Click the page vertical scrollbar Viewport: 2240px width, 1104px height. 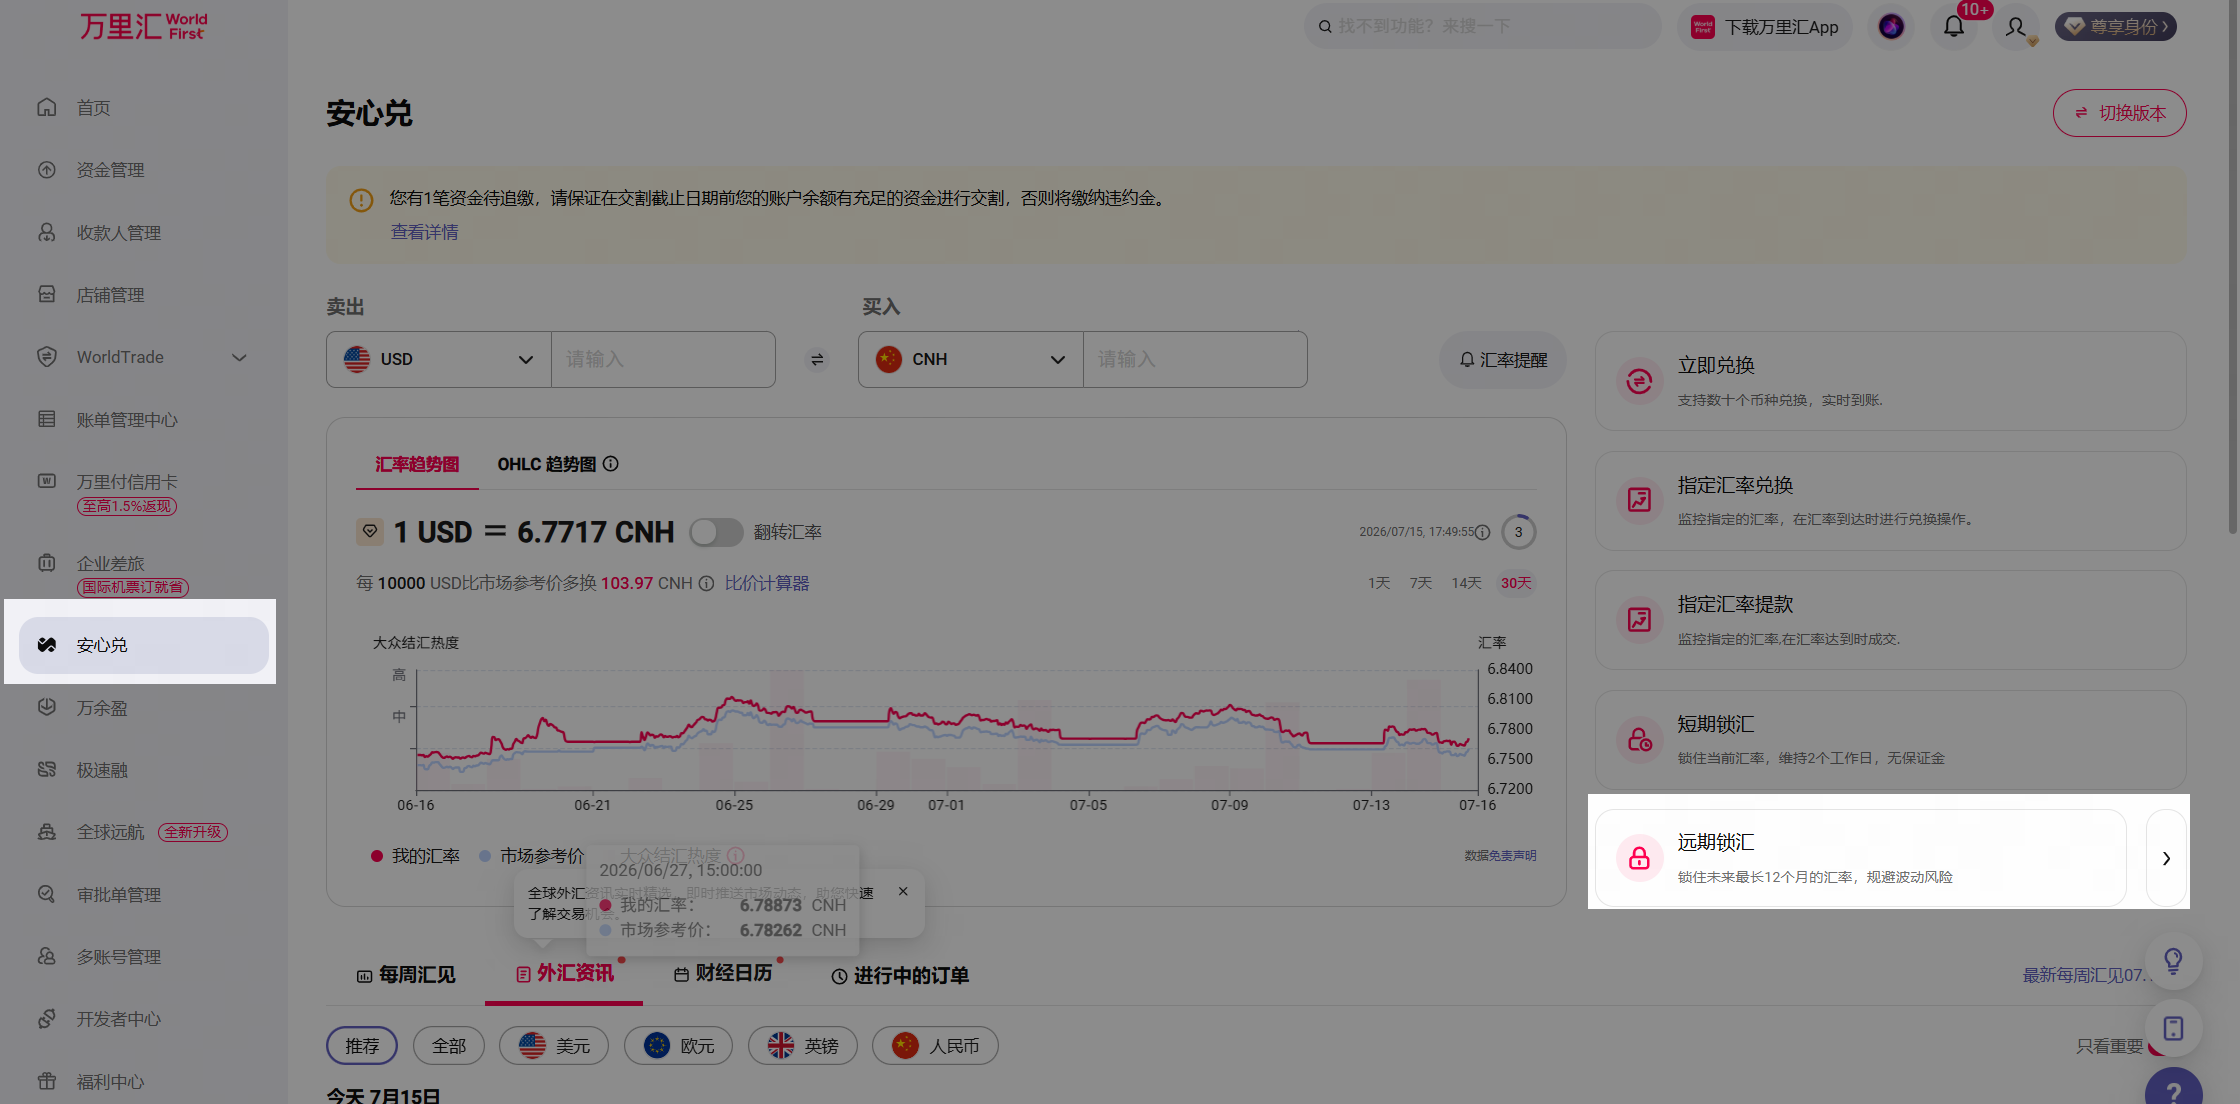click(x=2232, y=268)
